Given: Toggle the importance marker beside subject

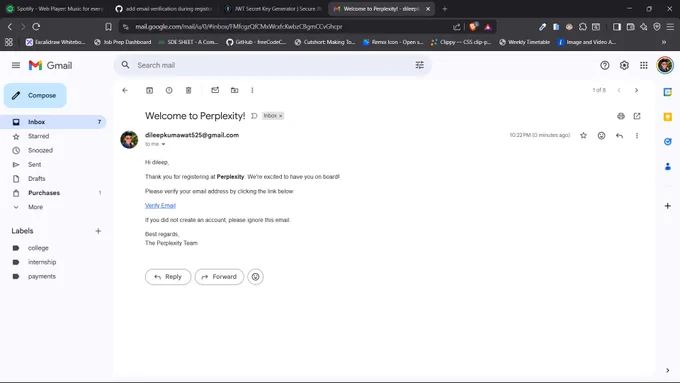Looking at the screenshot, I should pos(254,116).
